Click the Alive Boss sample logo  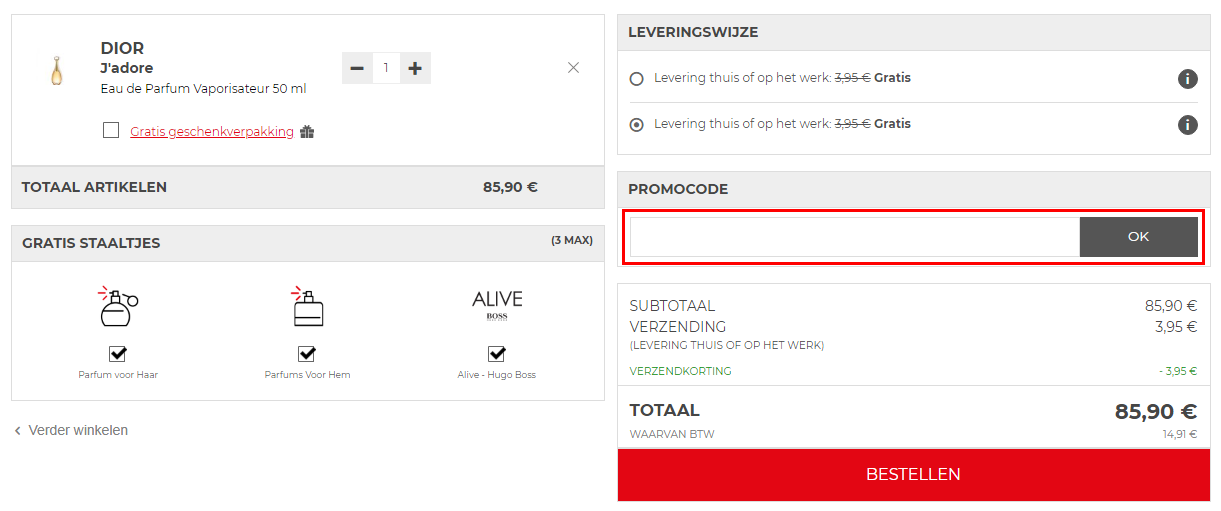pos(497,304)
